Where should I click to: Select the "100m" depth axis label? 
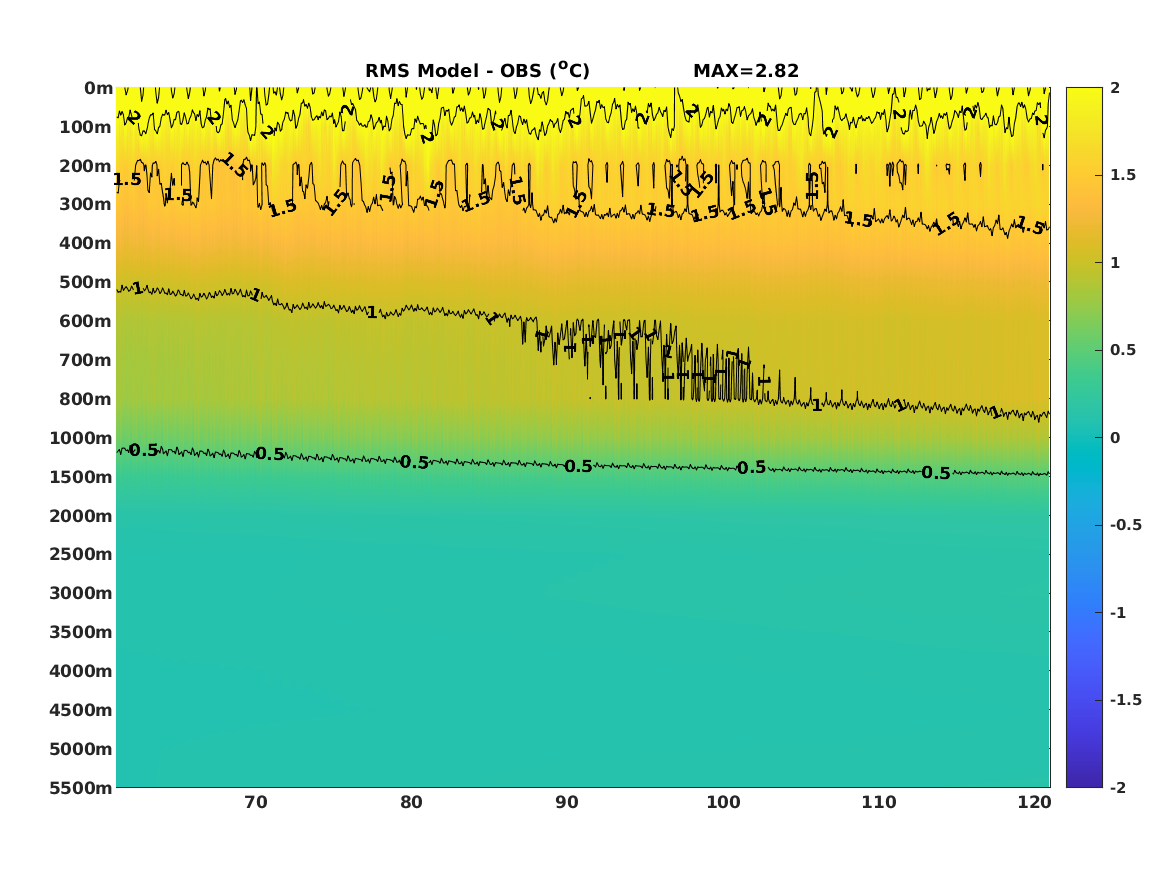[x=86, y=127]
